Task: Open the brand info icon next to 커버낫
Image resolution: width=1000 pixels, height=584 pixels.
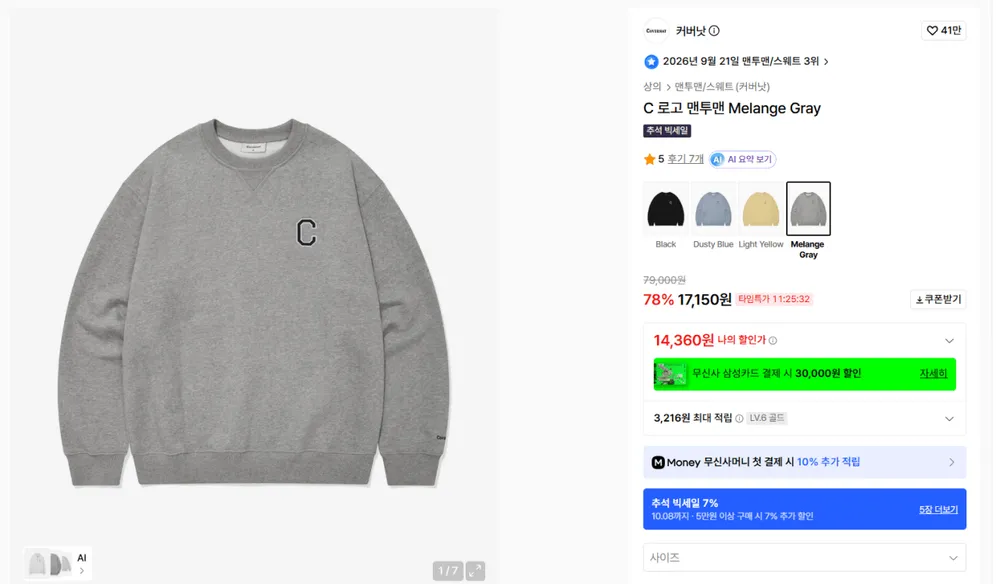Action: [x=714, y=31]
